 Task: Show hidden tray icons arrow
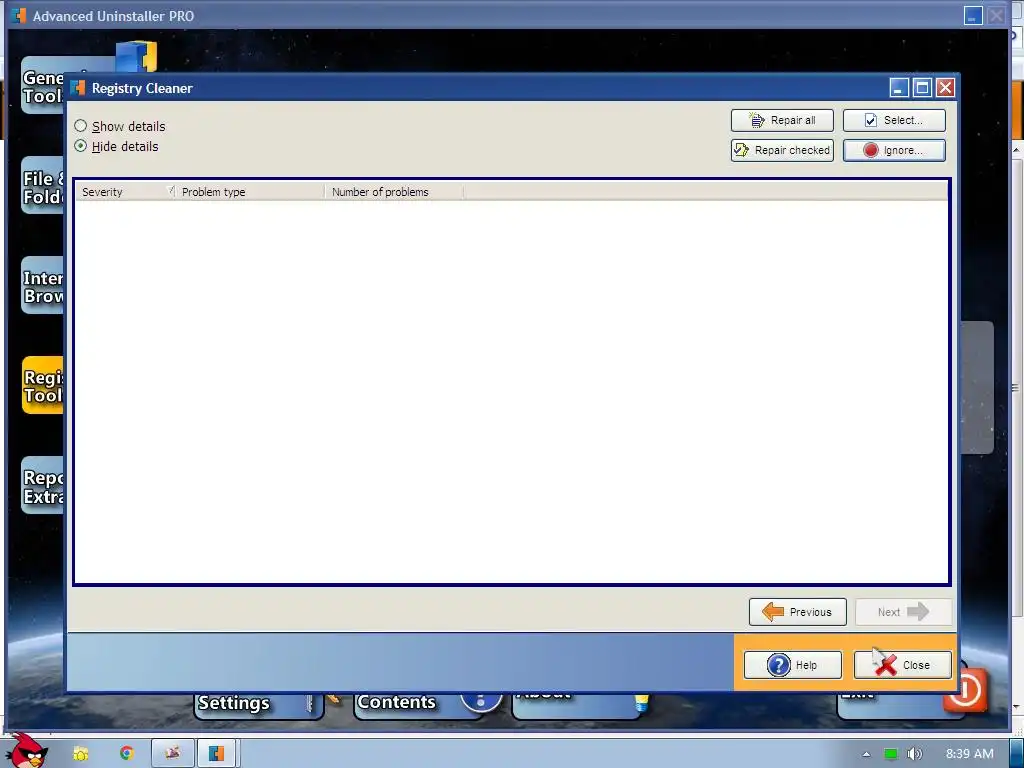coord(866,754)
